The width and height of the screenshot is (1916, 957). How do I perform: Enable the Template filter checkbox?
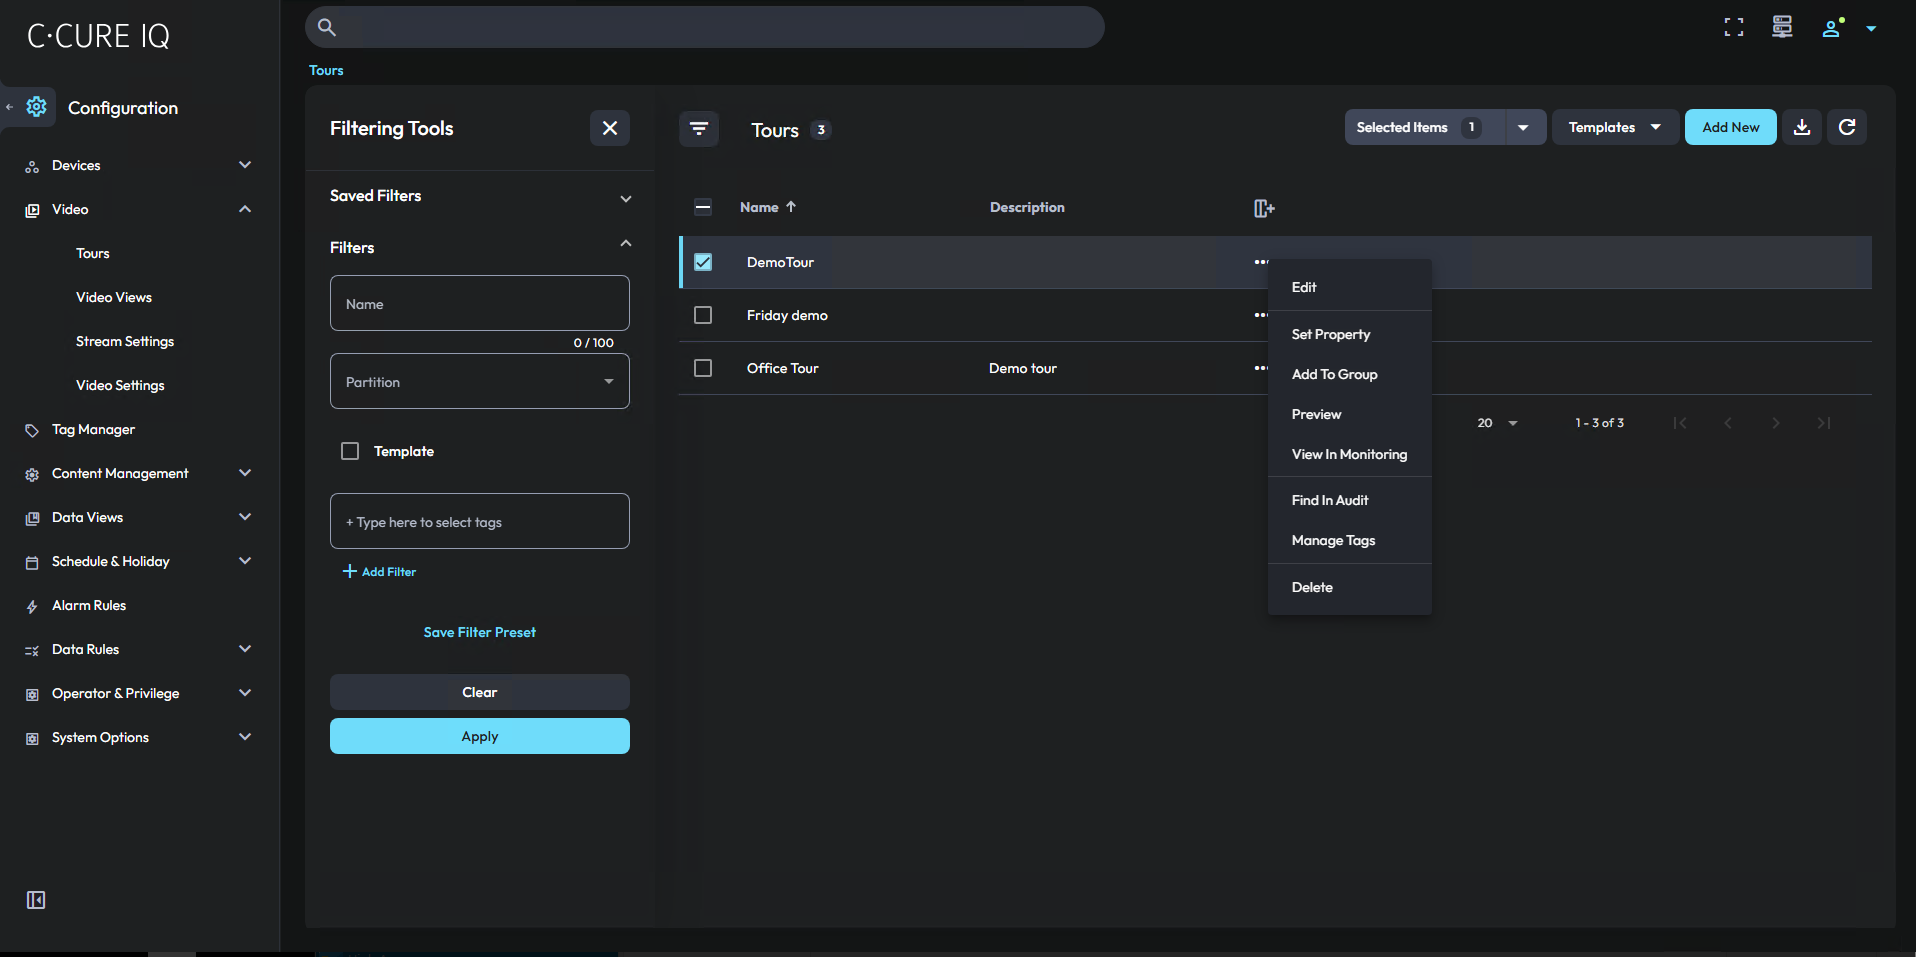point(350,451)
